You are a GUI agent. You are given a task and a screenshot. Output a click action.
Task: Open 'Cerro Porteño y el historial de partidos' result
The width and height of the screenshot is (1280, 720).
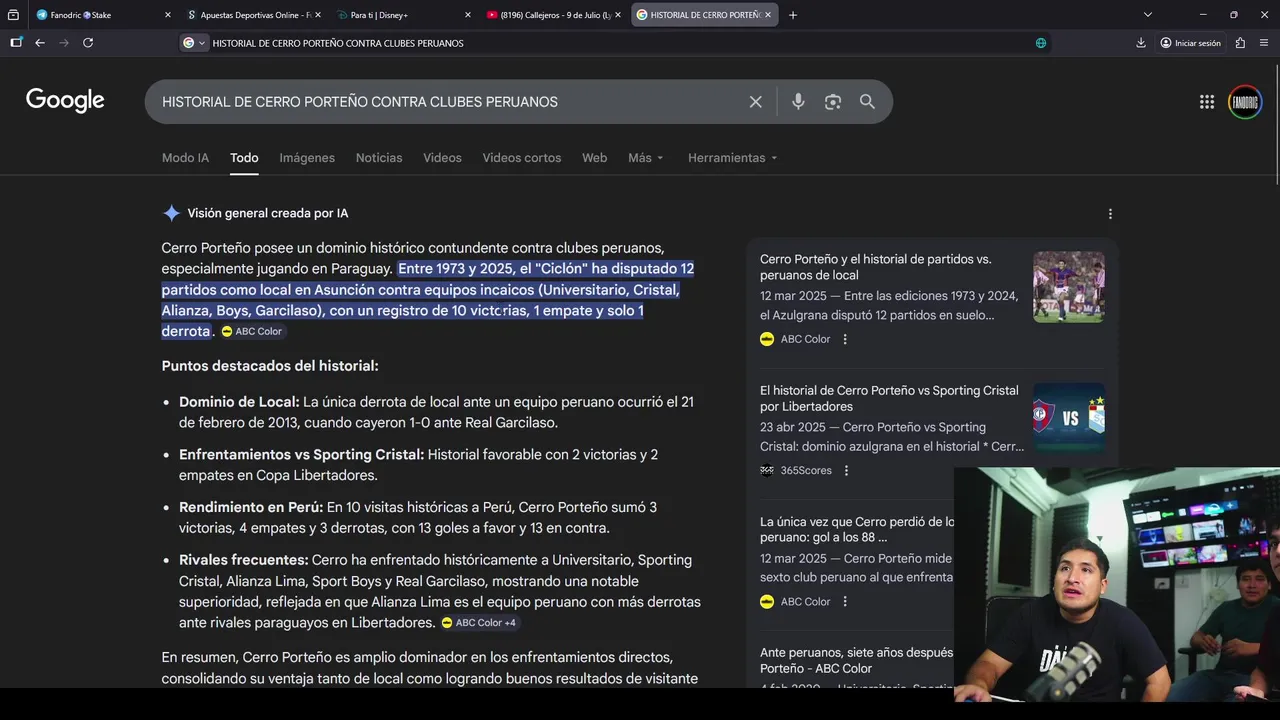(x=876, y=267)
